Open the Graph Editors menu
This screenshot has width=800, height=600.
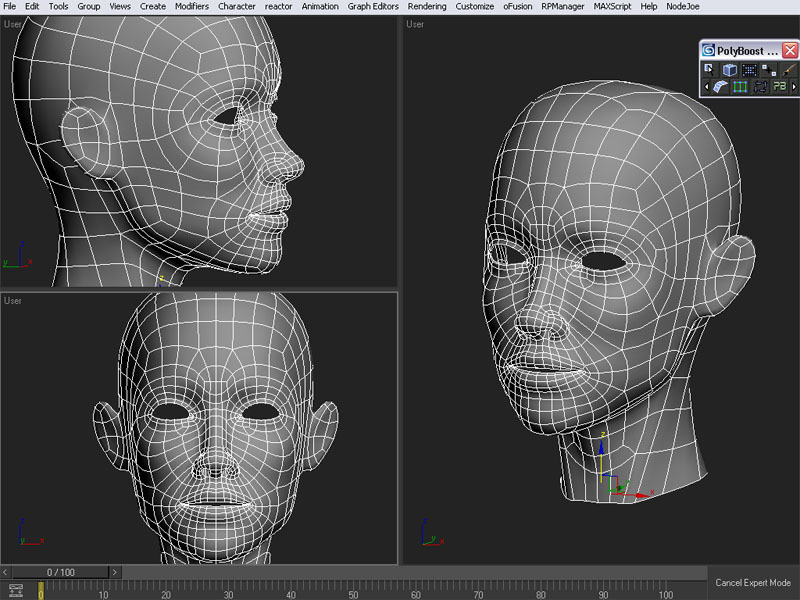[373, 7]
